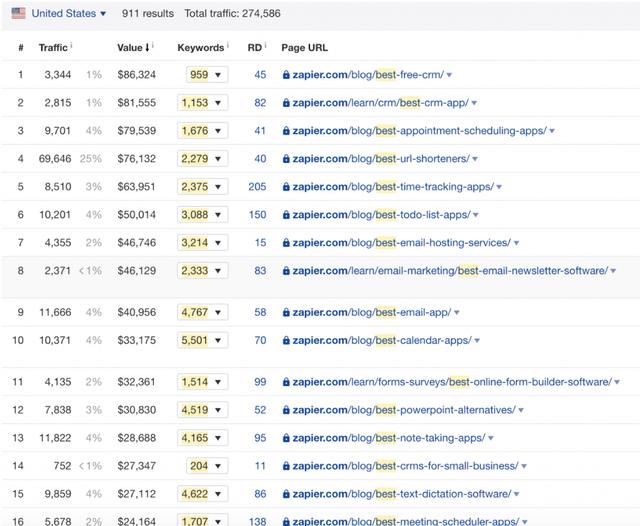640x526 pixels.
Task: Expand URL arrow after best-note-taking-apps
Action: pos(491,439)
